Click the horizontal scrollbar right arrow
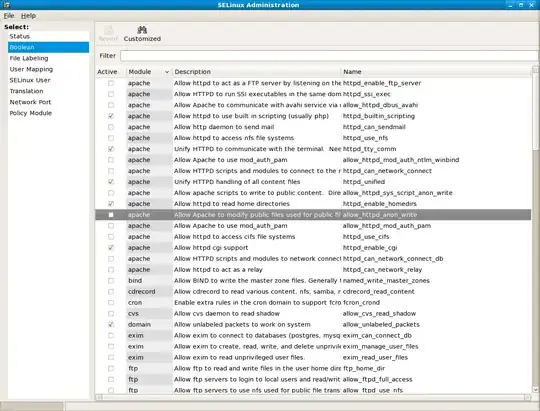 pyautogui.click(x=528, y=397)
